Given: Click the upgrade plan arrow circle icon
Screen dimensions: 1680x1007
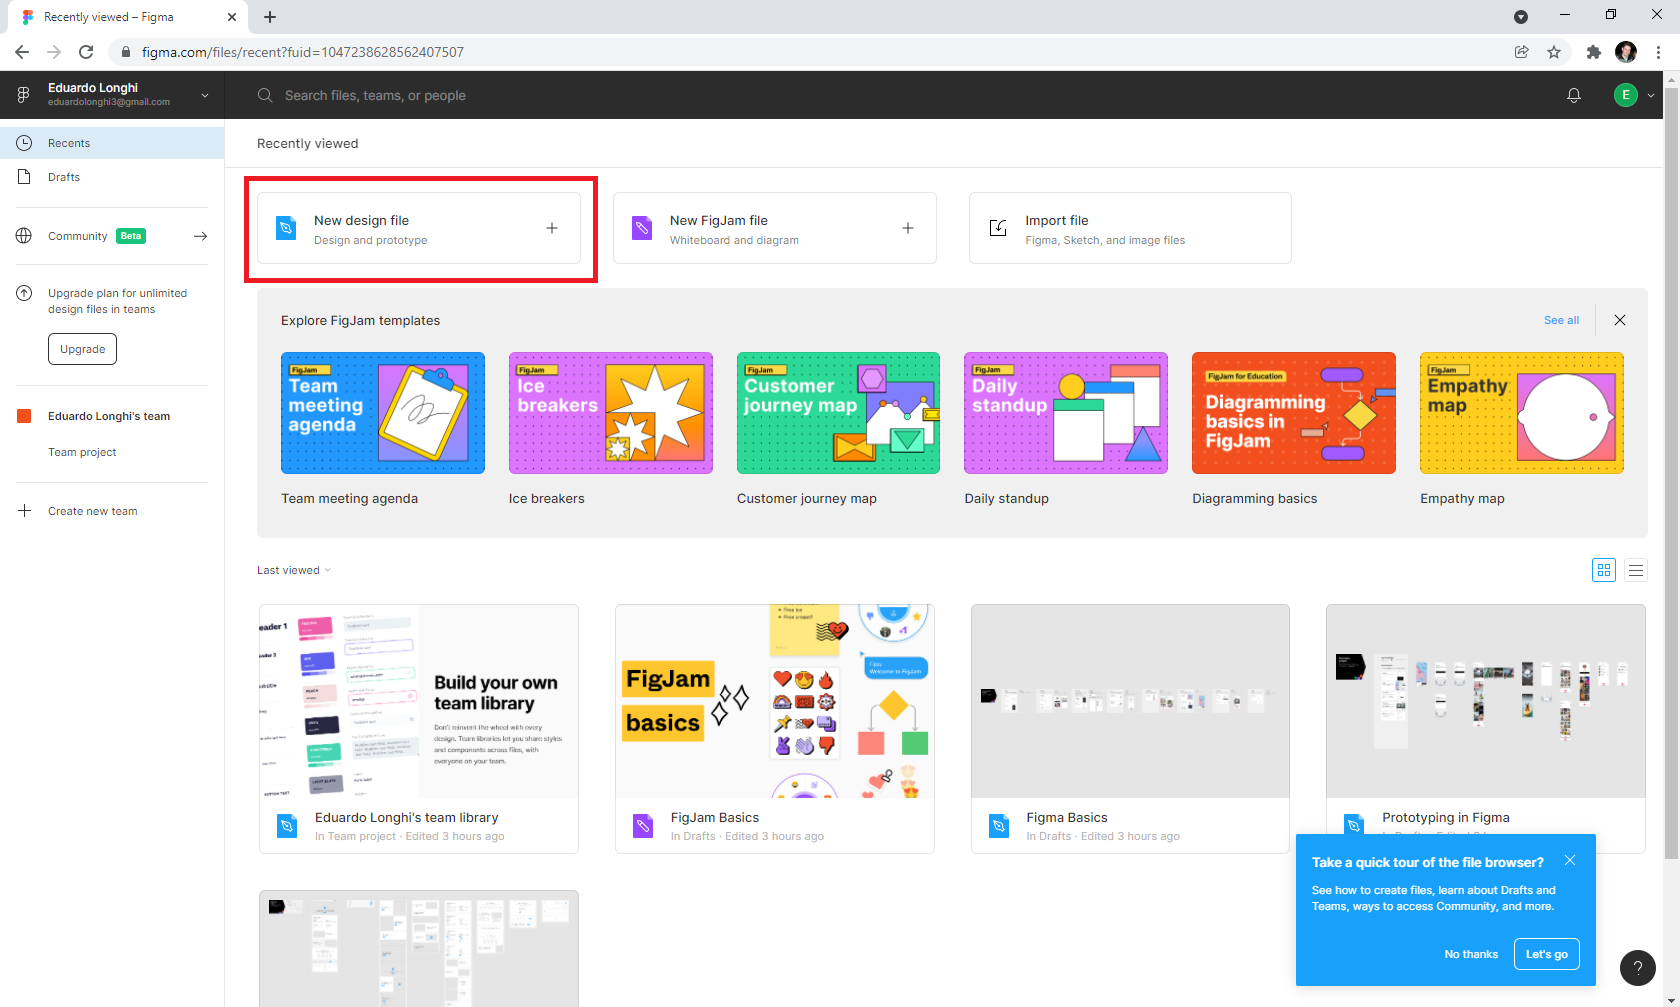Looking at the screenshot, I should click(24, 294).
